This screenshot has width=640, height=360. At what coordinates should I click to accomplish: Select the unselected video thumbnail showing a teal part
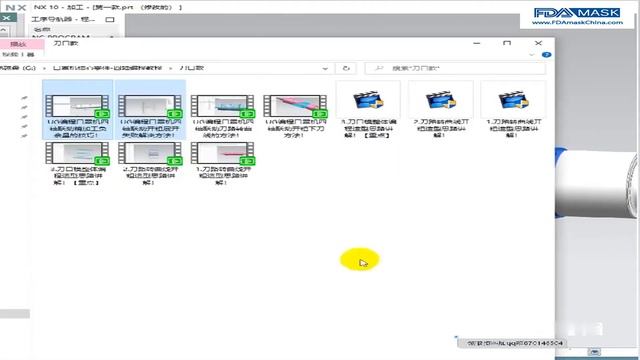222,106
